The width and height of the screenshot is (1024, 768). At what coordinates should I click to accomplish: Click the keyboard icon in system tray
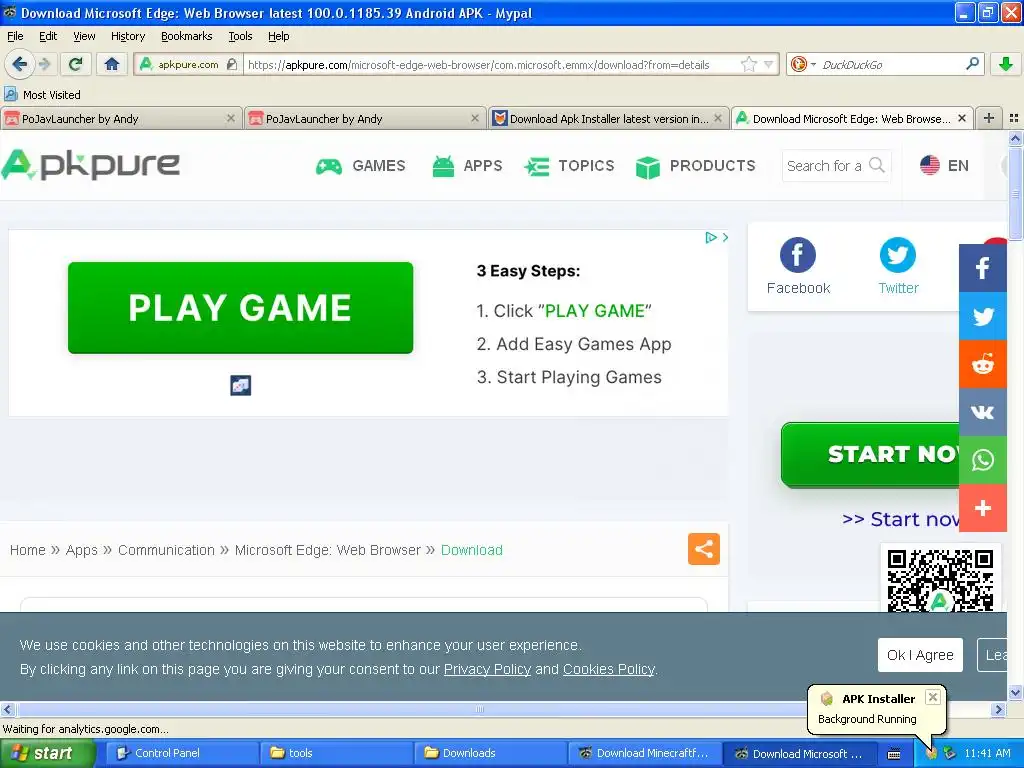pyautogui.click(x=894, y=754)
